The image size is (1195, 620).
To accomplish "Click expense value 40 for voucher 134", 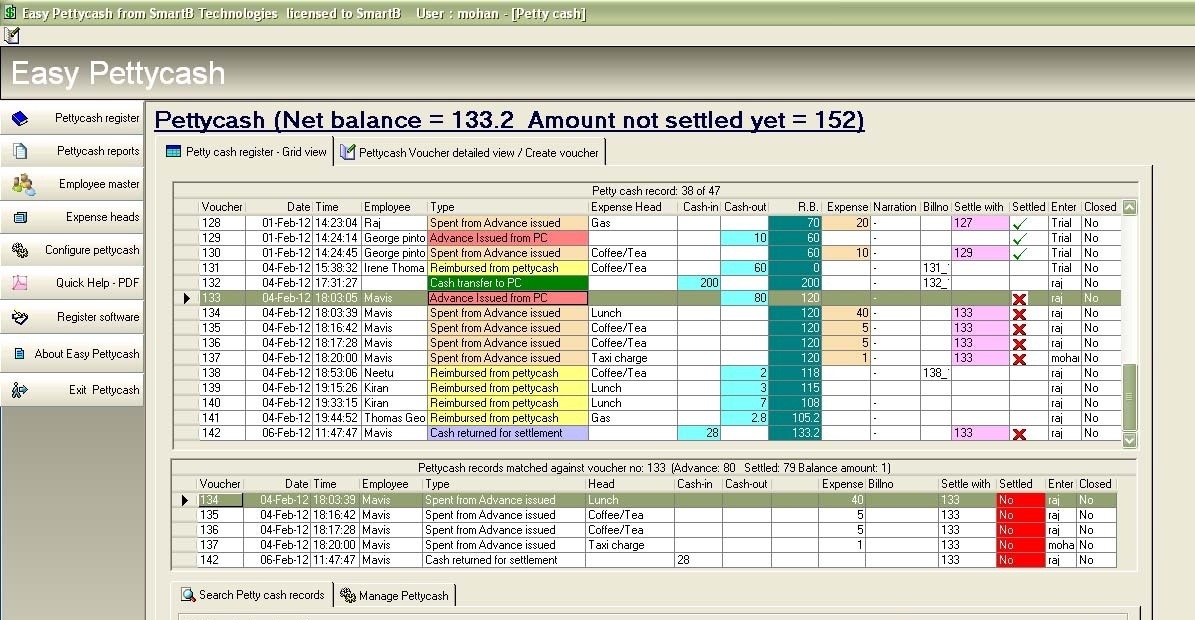I will 847,313.
